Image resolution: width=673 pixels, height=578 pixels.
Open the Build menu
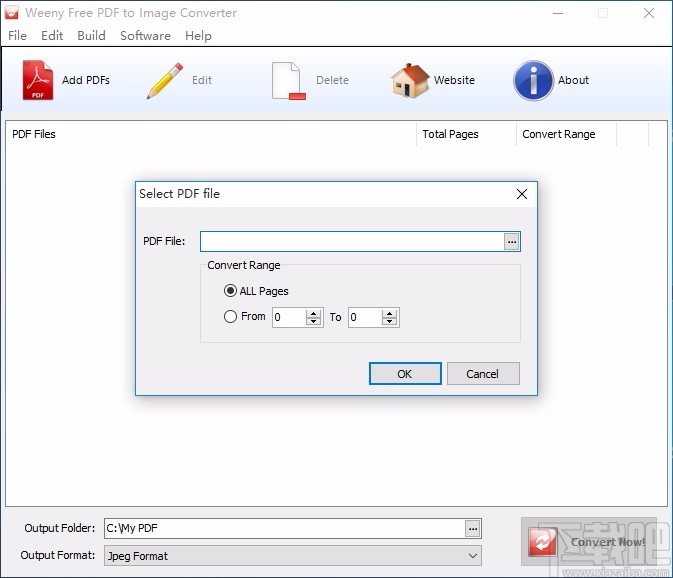[x=91, y=36]
